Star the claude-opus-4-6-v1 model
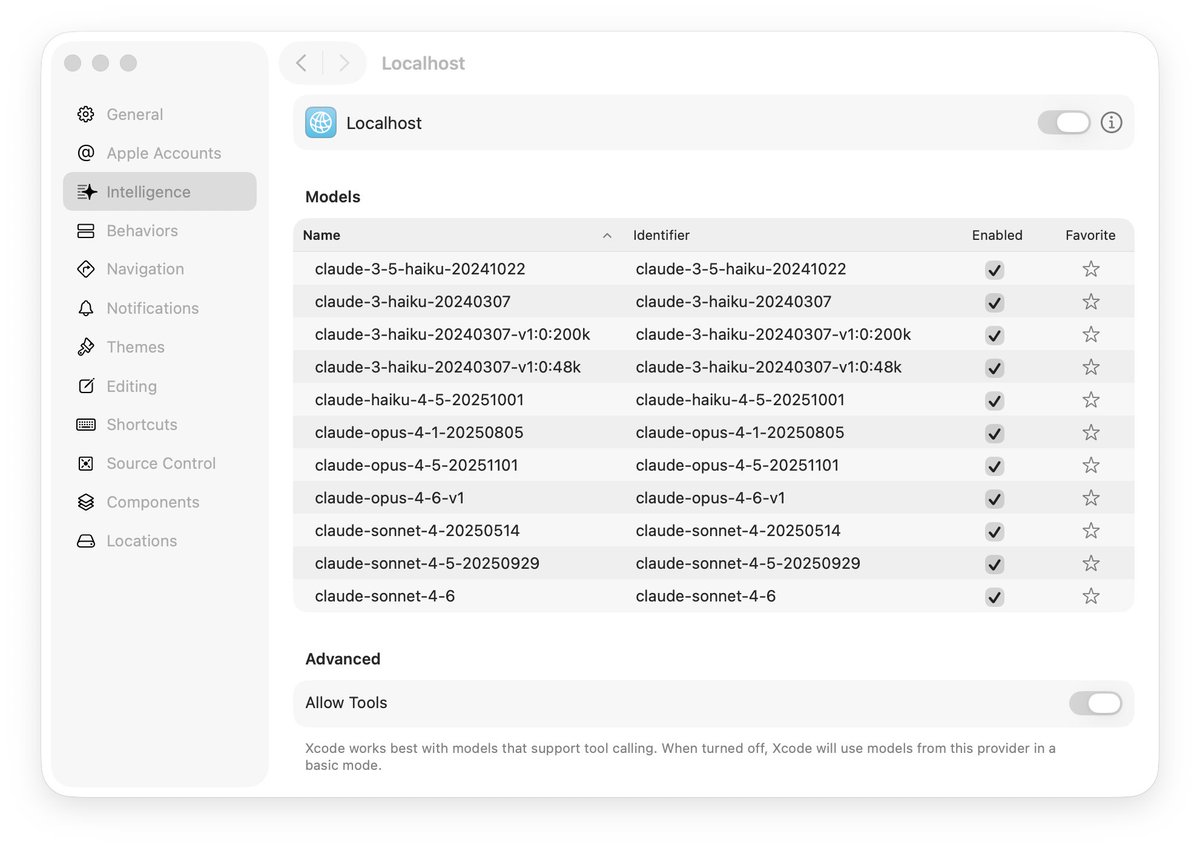 pos(1091,498)
